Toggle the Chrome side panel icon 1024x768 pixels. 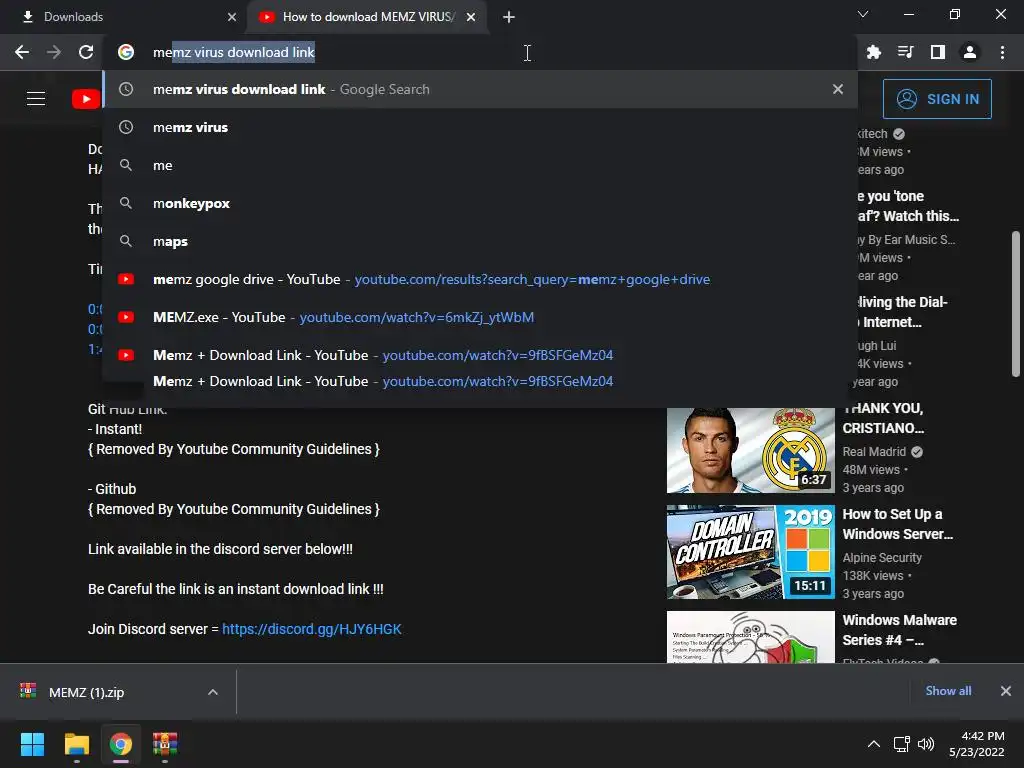click(x=938, y=52)
